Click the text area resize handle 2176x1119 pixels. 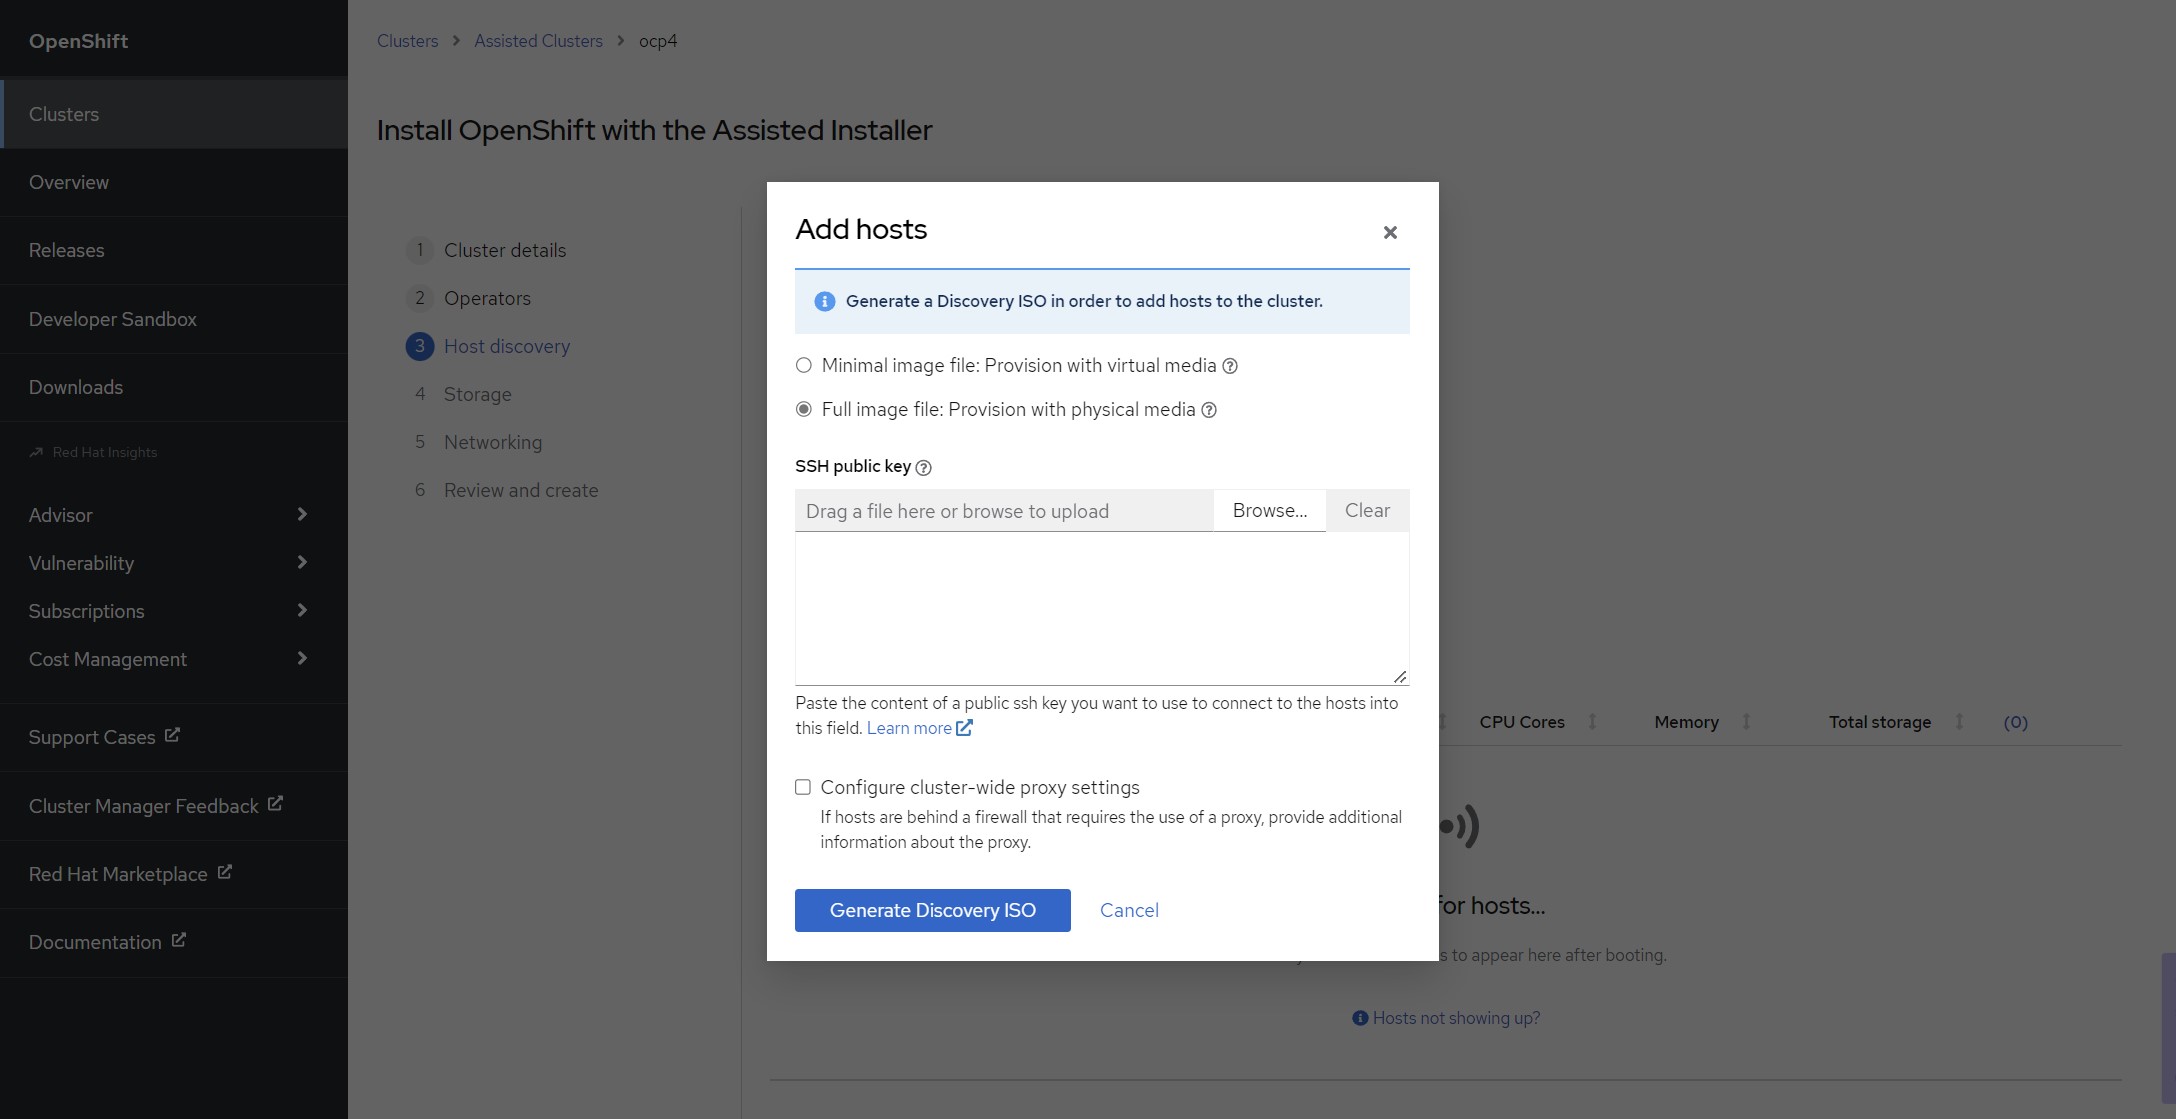[x=1400, y=677]
